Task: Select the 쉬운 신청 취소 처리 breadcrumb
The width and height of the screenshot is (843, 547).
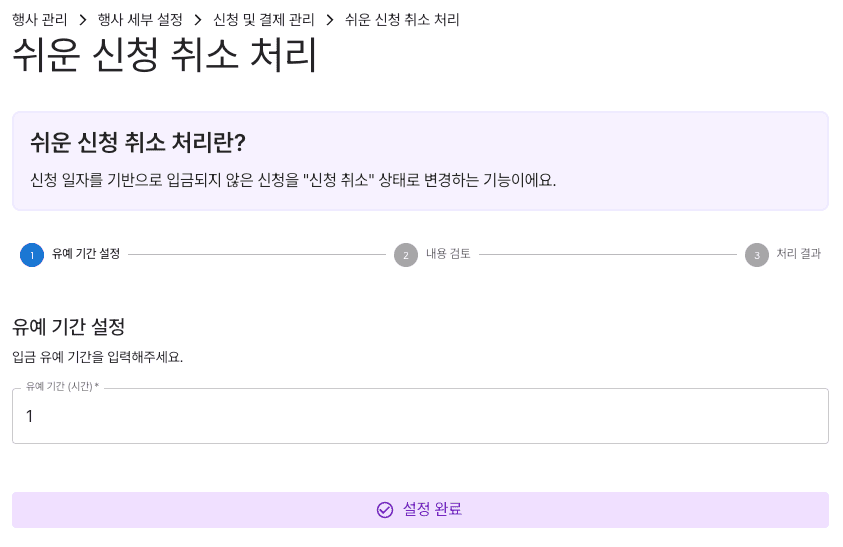Action: tap(402, 19)
